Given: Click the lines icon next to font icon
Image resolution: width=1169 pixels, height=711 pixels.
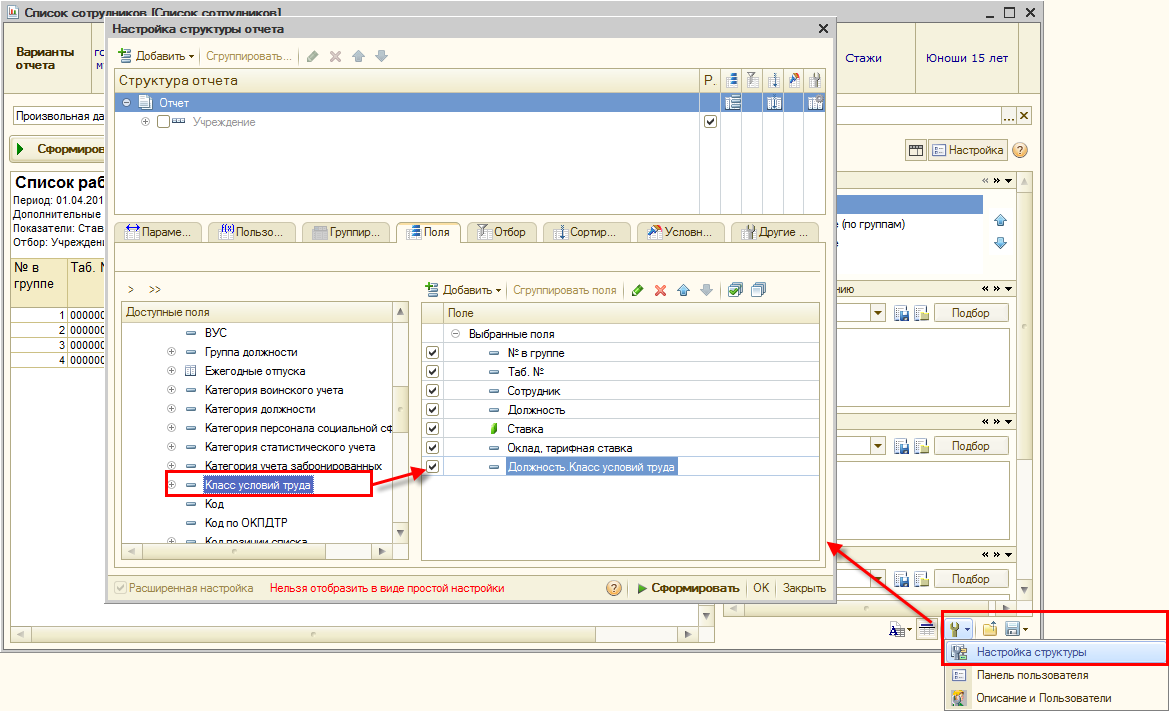Looking at the screenshot, I should pos(927,631).
